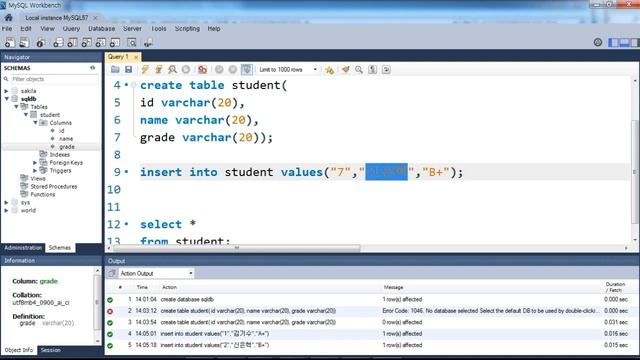
Task: Select the Object Info tab
Action: [x=19, y=350]
